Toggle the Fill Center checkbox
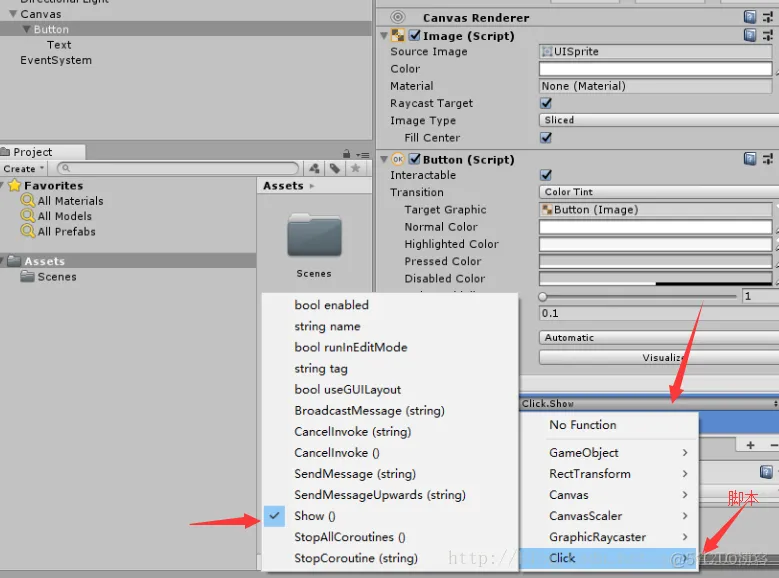Screen dimensions: 779x578 coord(546,137)
